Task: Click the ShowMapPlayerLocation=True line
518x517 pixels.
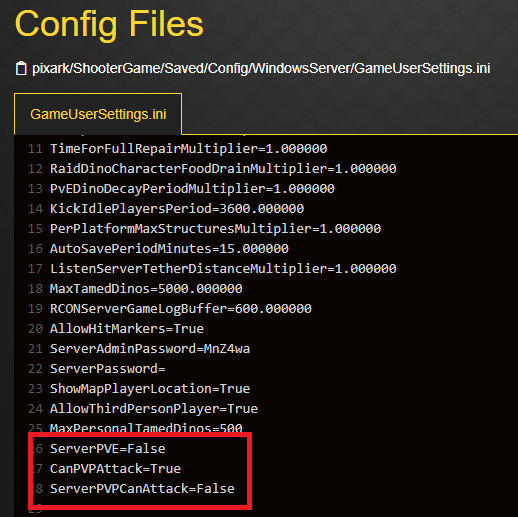Action: pyautogui.click(x=150, y=389)
